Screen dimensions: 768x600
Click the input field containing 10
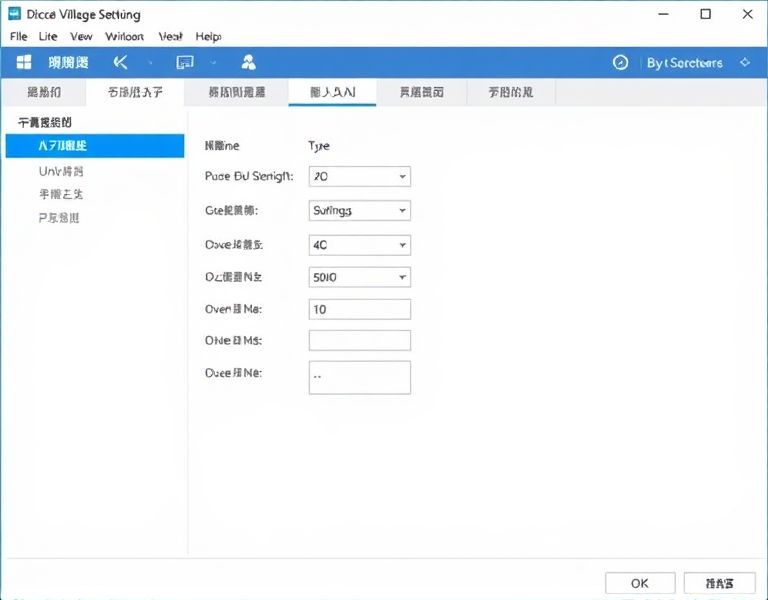click(360, 310)
